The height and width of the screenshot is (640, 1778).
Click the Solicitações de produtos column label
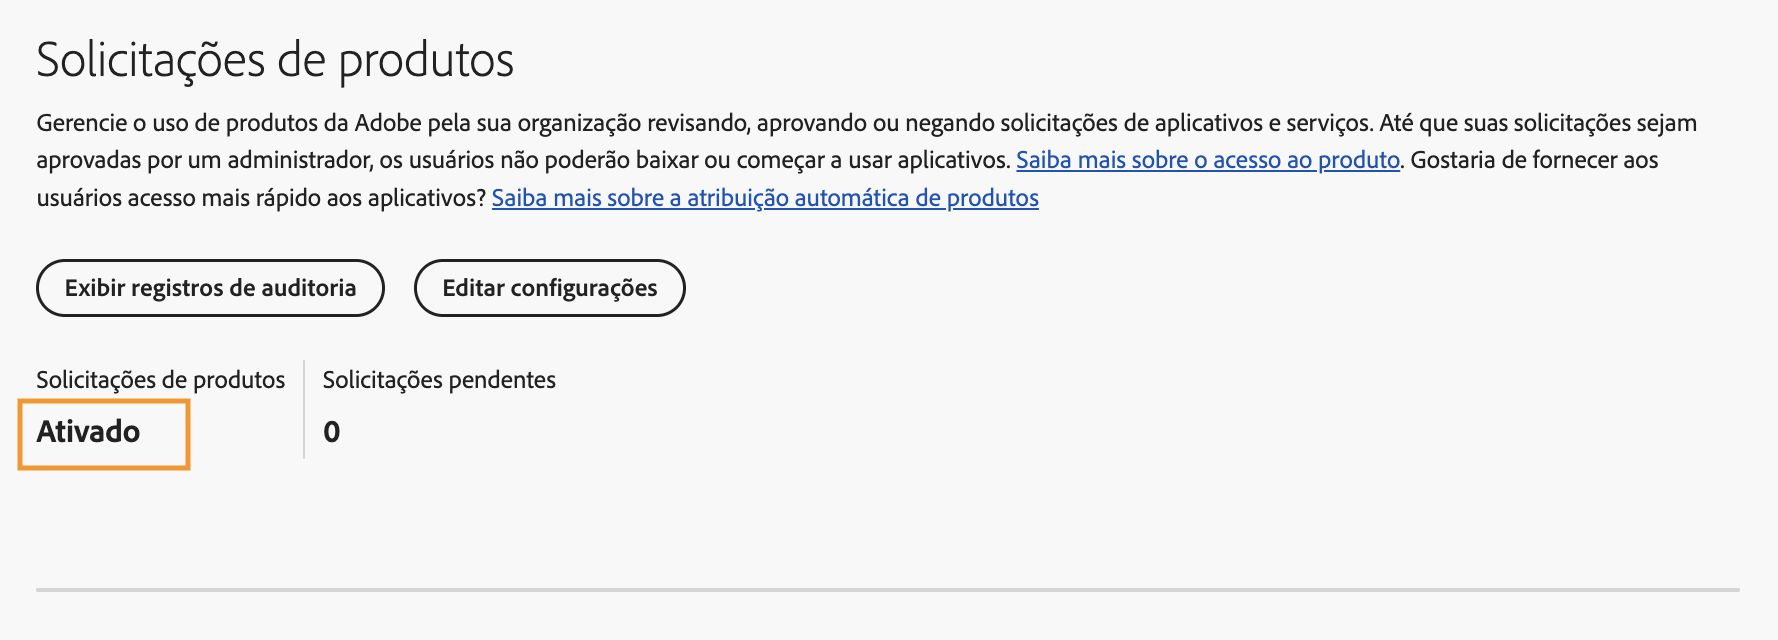[161, 380]
